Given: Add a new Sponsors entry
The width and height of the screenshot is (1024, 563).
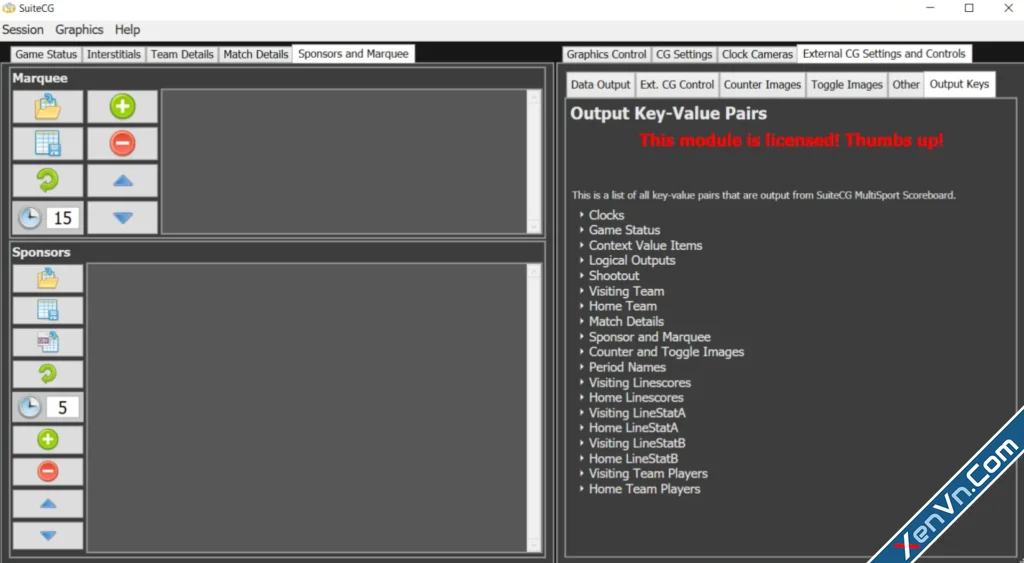Looking at the screenshot, I should click(x=48, y=439).
